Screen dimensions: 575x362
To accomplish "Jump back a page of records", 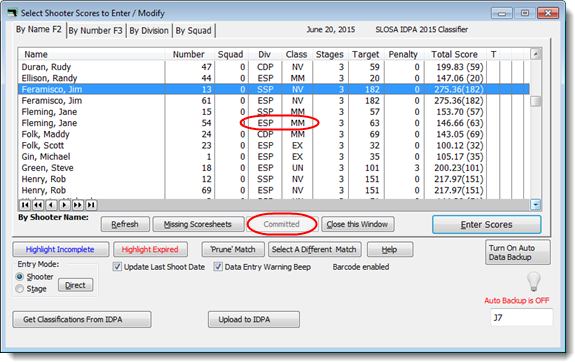I will pyautogui.click(x=38, y=205).
